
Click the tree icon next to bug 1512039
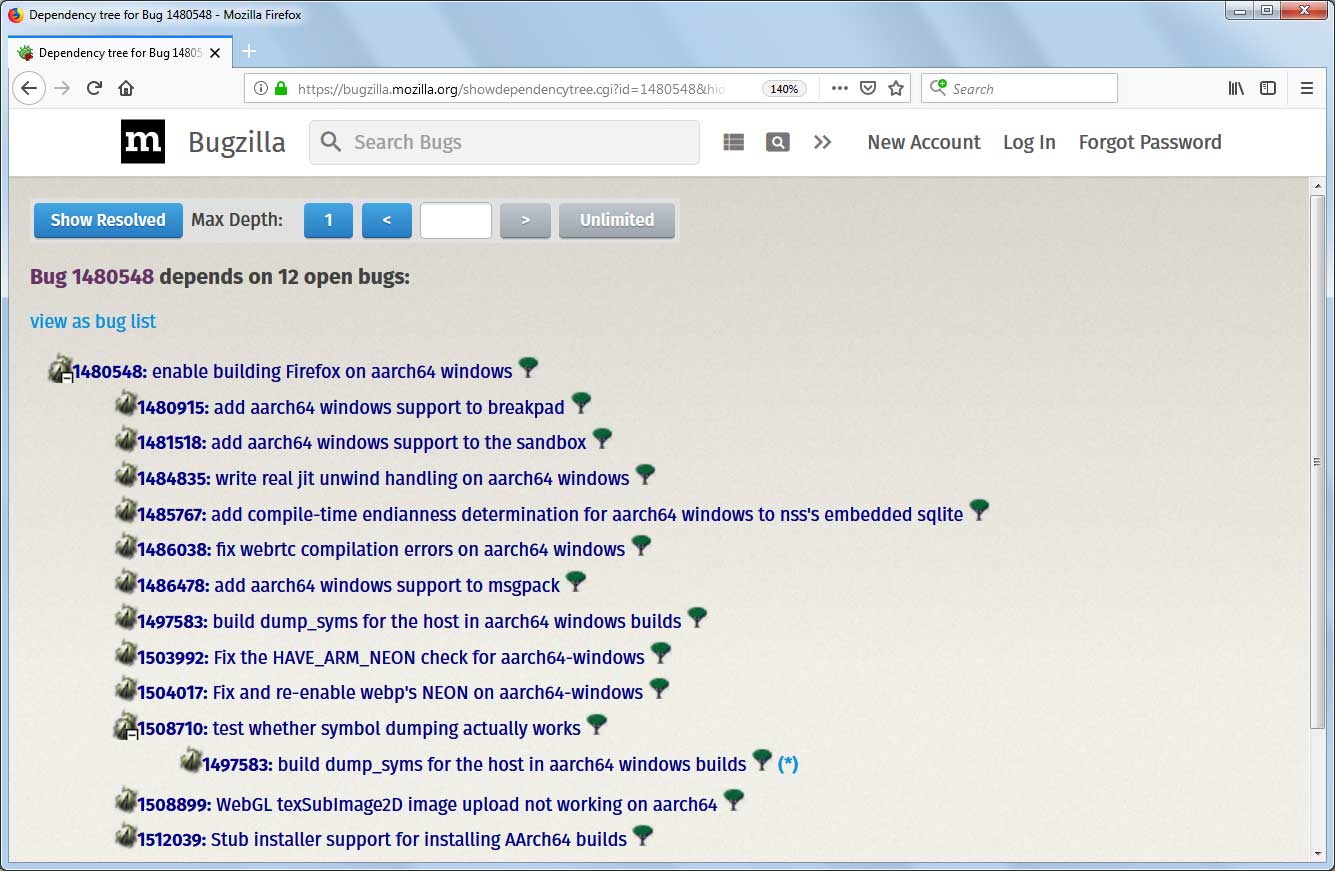pyautogui.click(x=643, y=836)
